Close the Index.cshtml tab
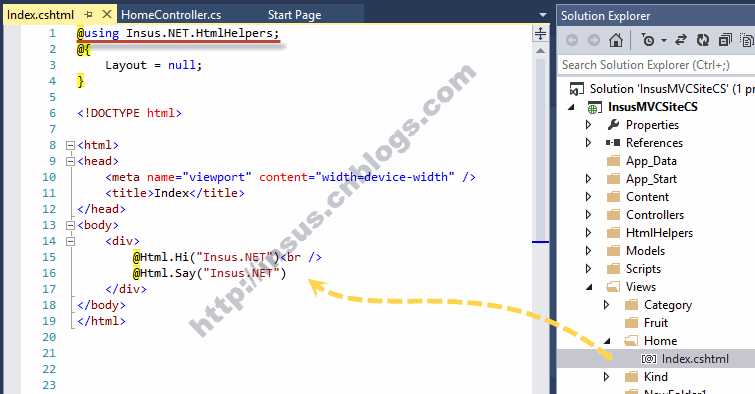 107,14
